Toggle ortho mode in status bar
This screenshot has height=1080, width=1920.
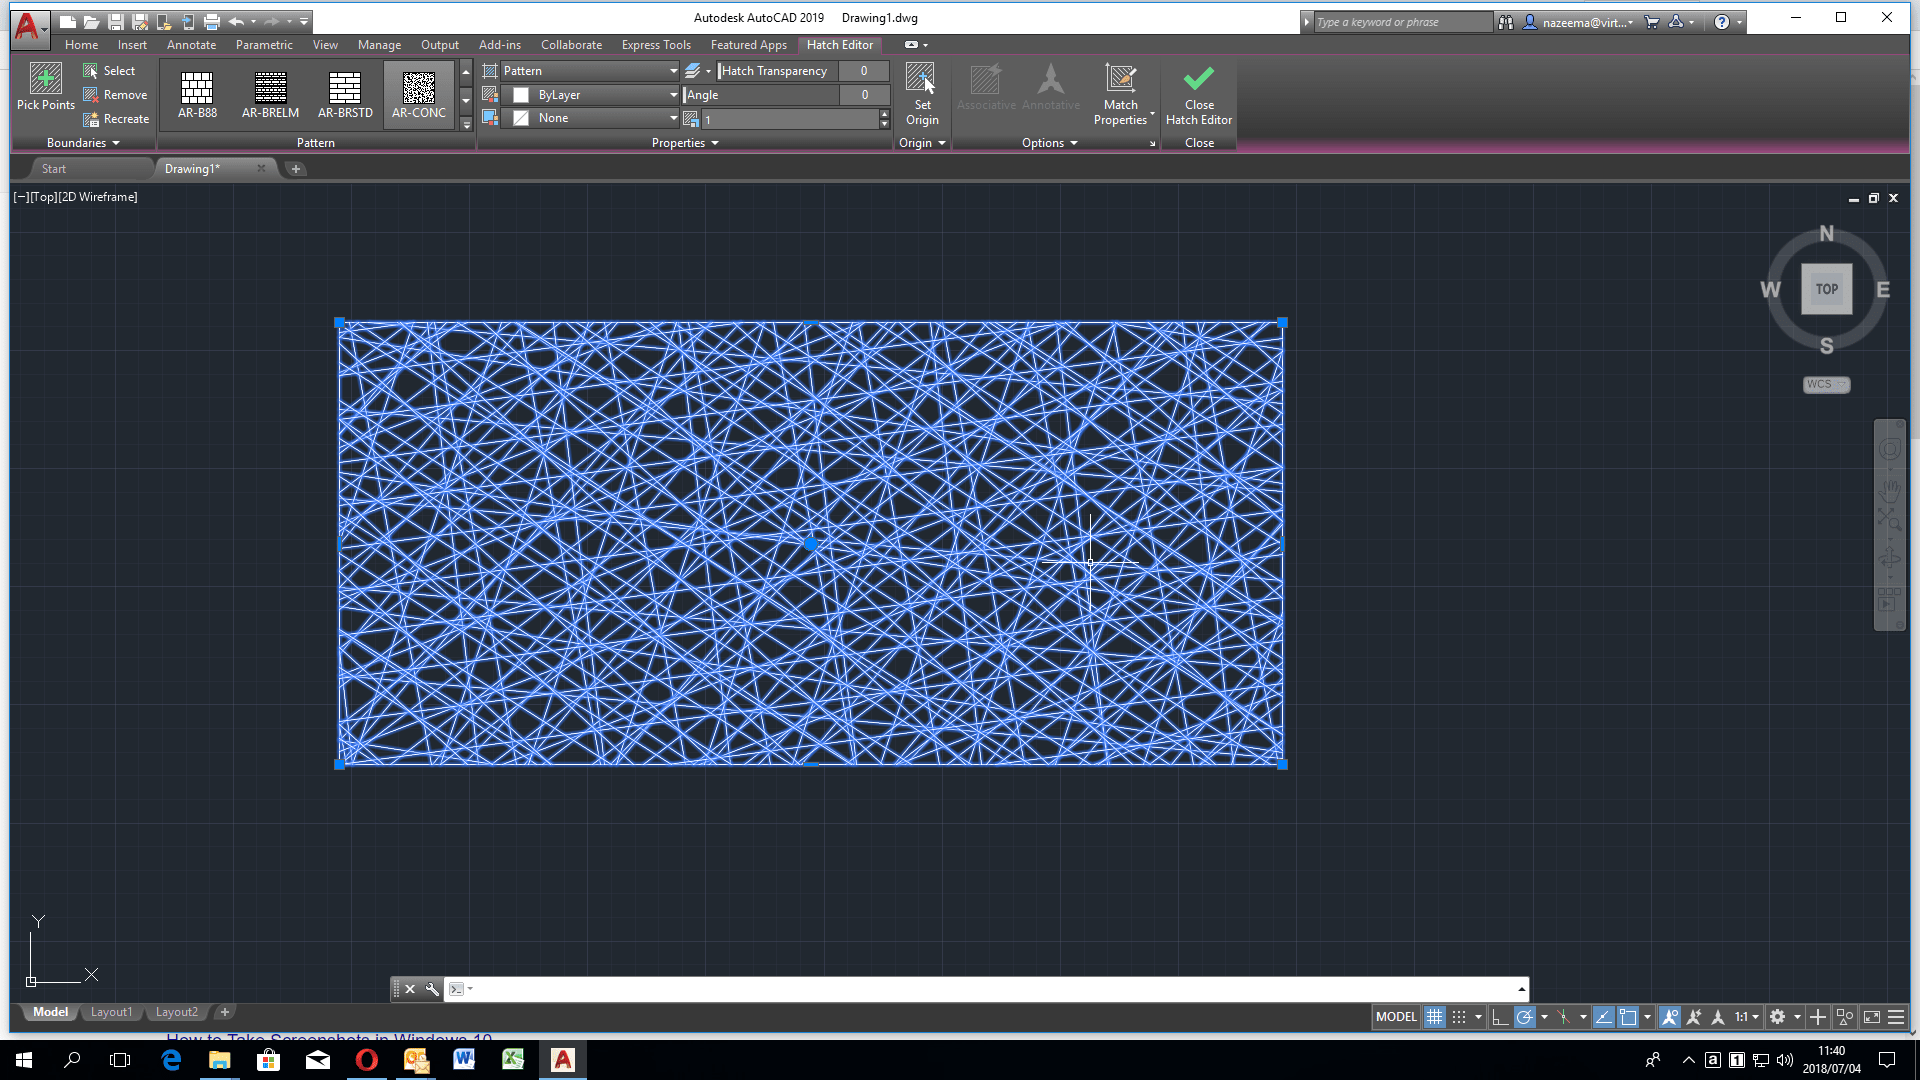1499,1017
